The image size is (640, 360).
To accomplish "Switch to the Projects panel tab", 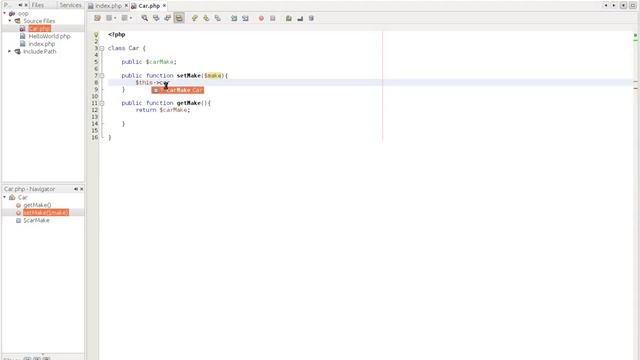I will pyautogui.click(x=6, y=5).
